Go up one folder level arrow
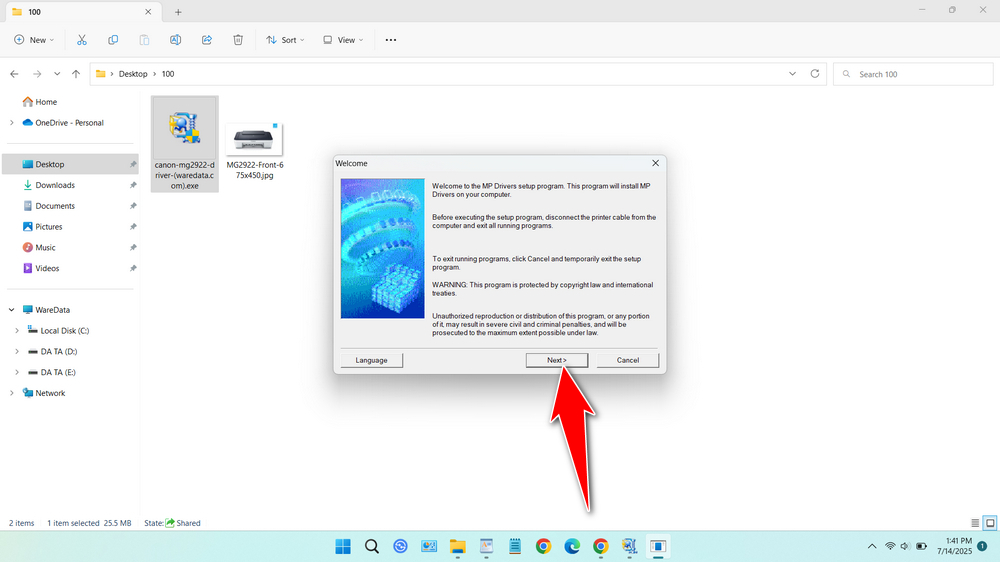Viewport: 1000px width, 562px height. (76, 74)
